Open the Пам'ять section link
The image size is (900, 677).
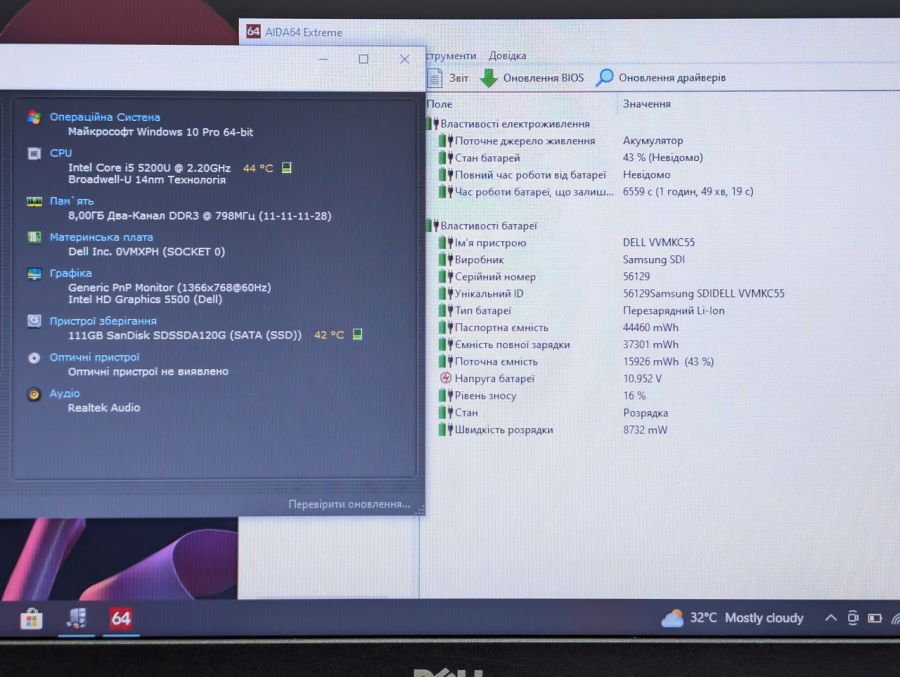coord(71,201)
